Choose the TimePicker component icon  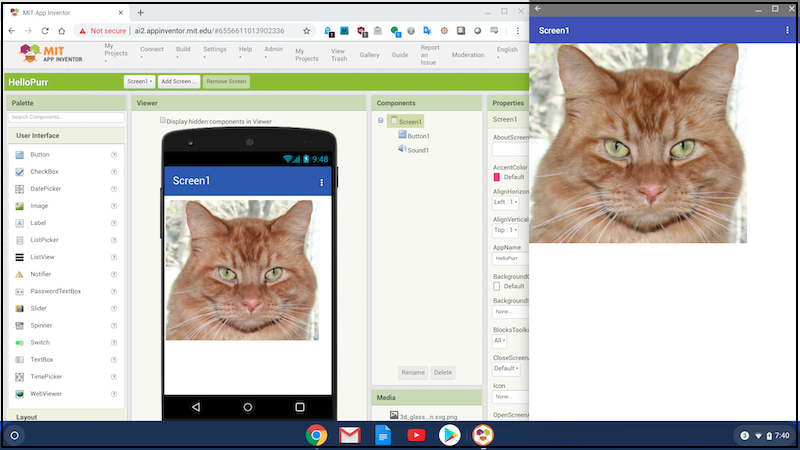coord(19,377)
